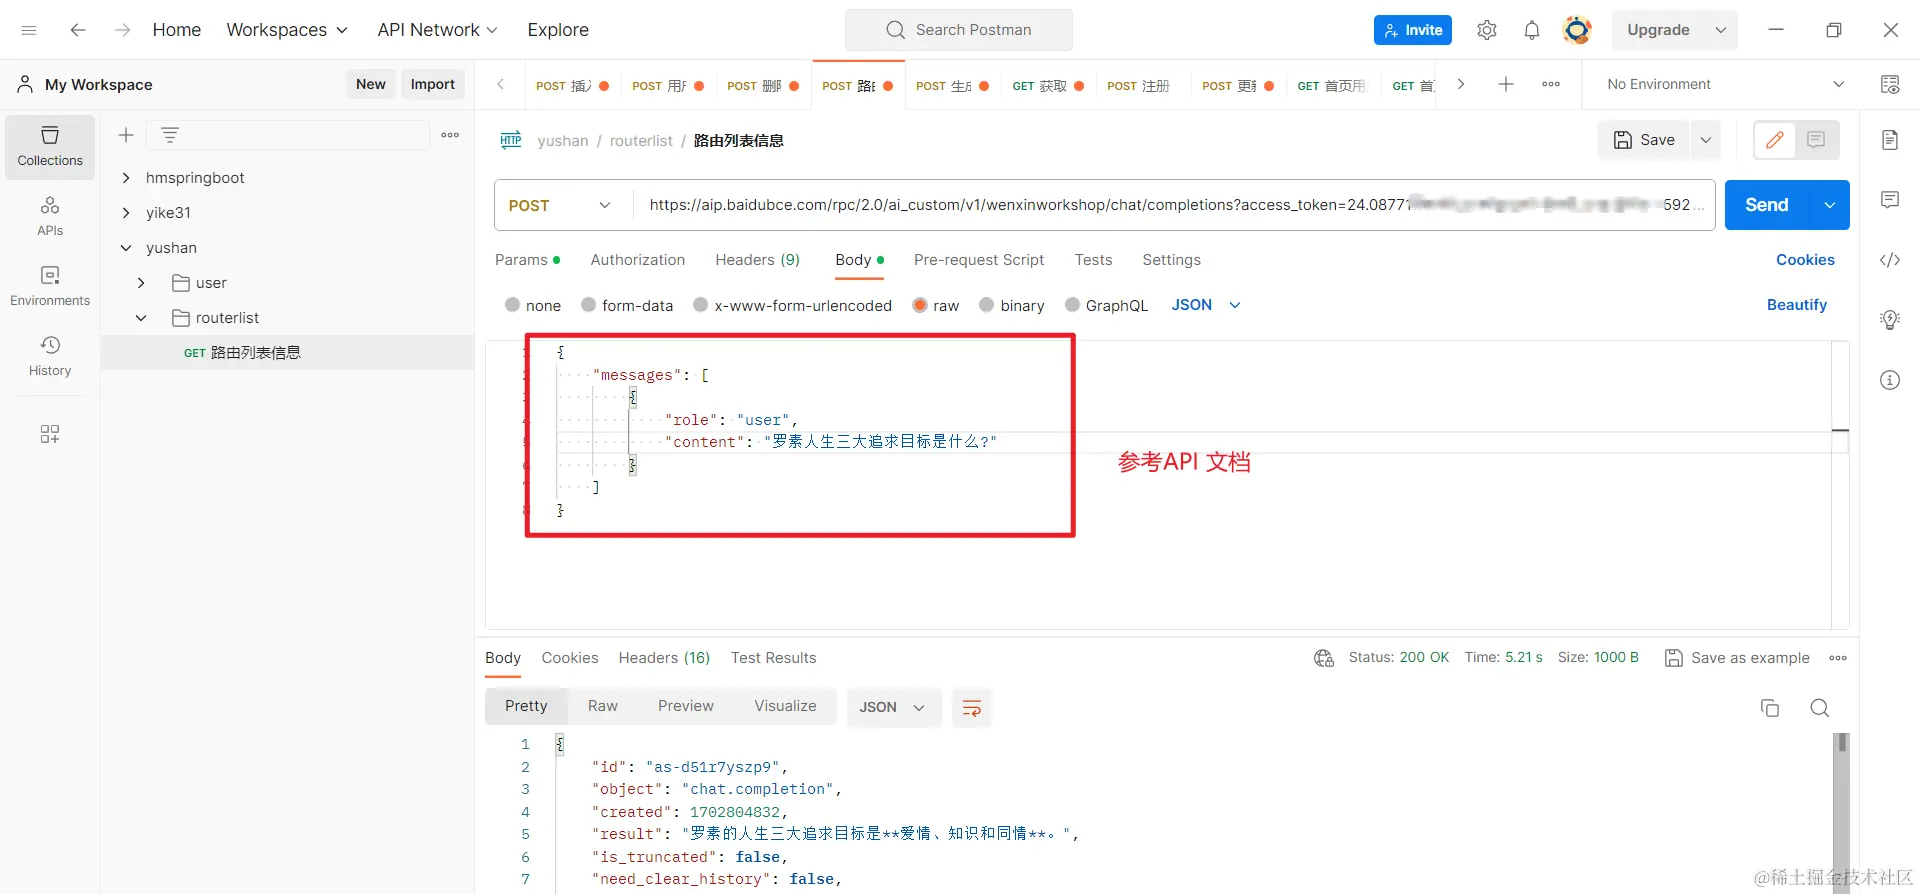Viewport: 1920px width, 894px height.
Task: Click the Import button
Action: [432, 84]
